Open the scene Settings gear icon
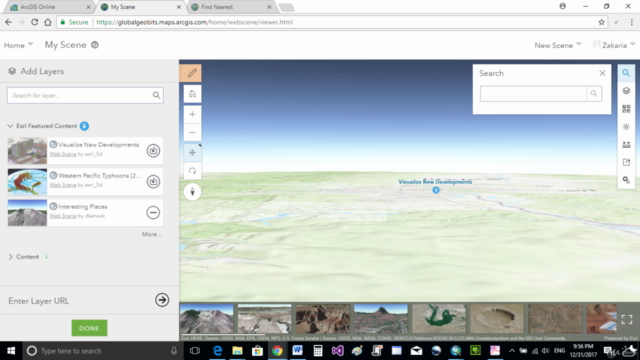 click(x=626, y=180)
